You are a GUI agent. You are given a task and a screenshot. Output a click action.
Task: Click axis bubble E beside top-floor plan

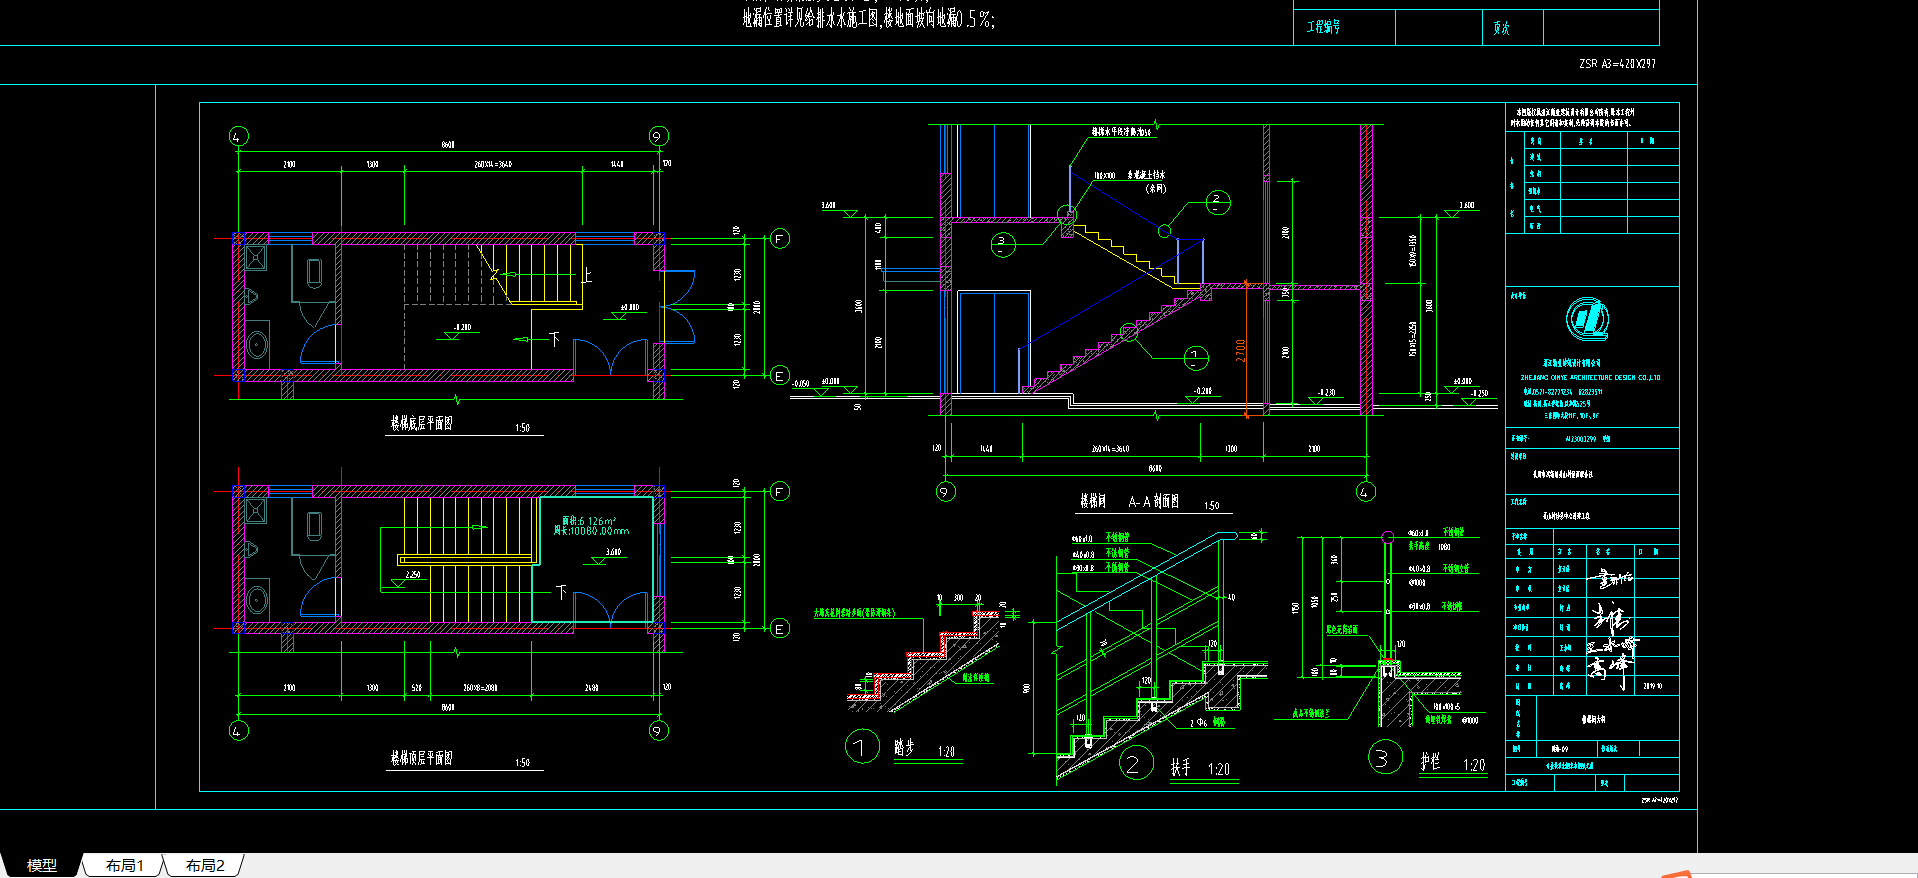point(780,629)
